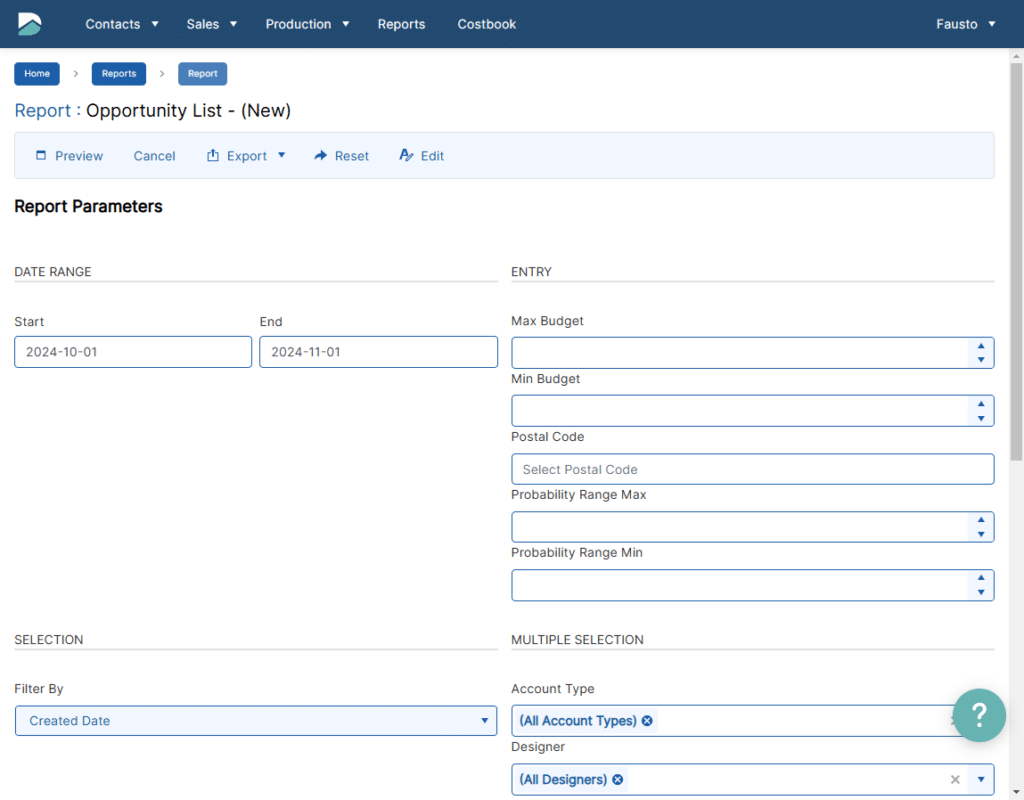Click the app logo in the navbar
Viewport: 1024px width, 800px height.
click(x=29, y=24)
